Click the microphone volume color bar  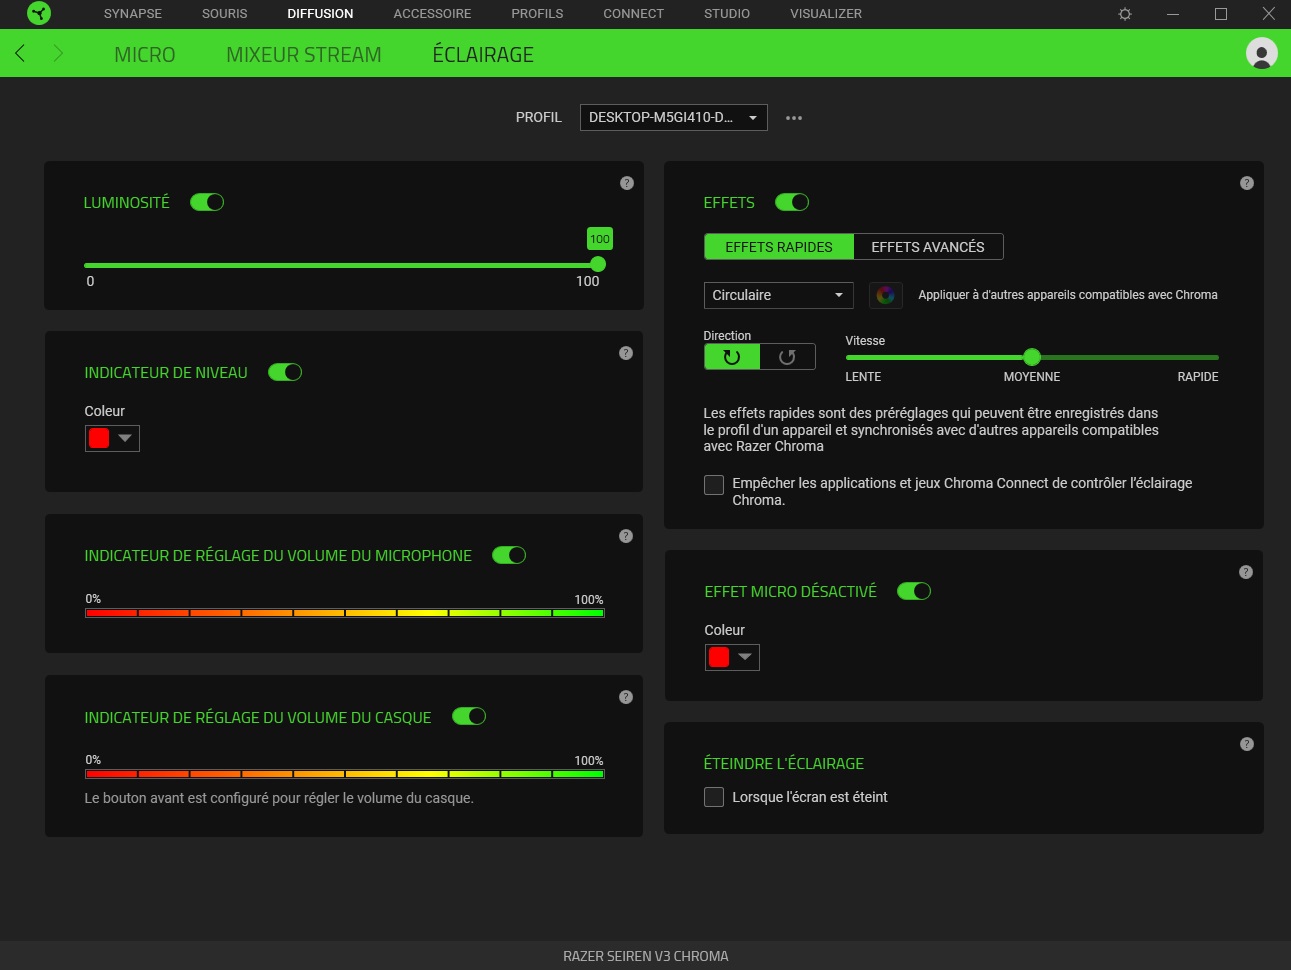point(345,613)
